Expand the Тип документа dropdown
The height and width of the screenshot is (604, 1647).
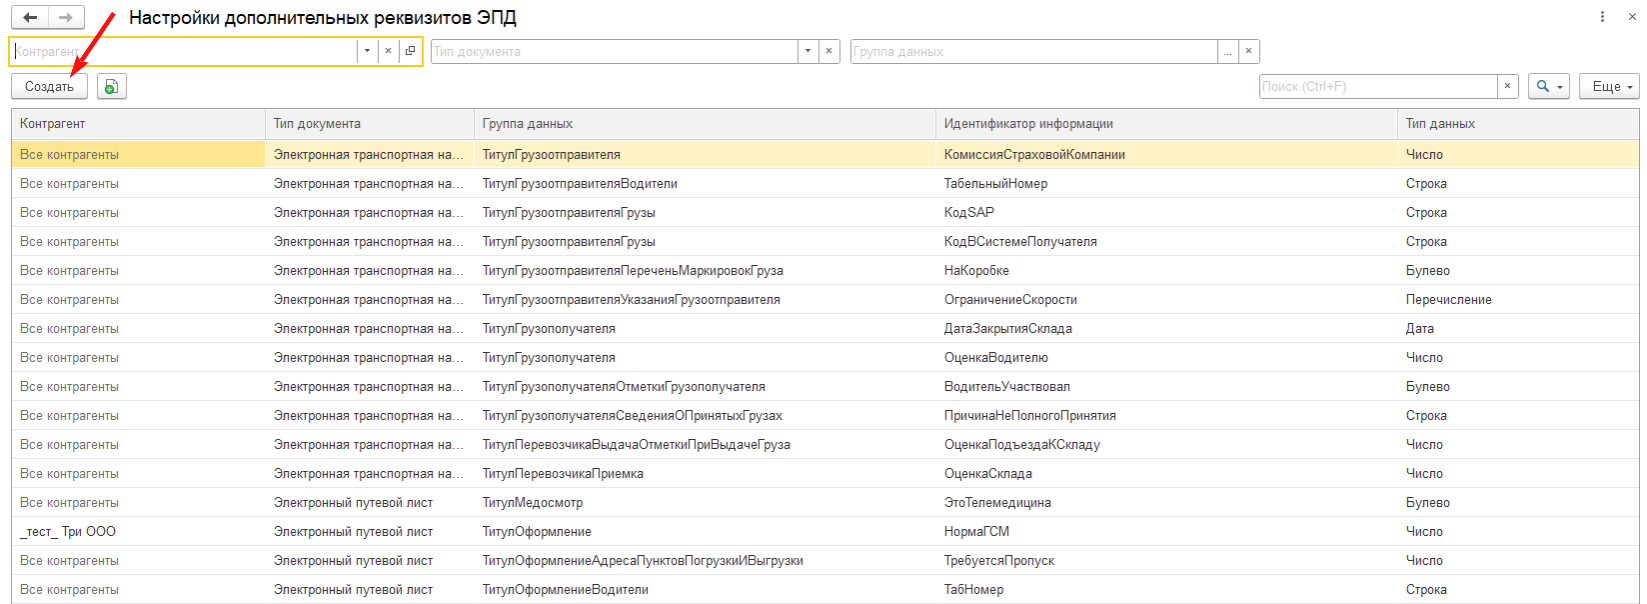808,51
